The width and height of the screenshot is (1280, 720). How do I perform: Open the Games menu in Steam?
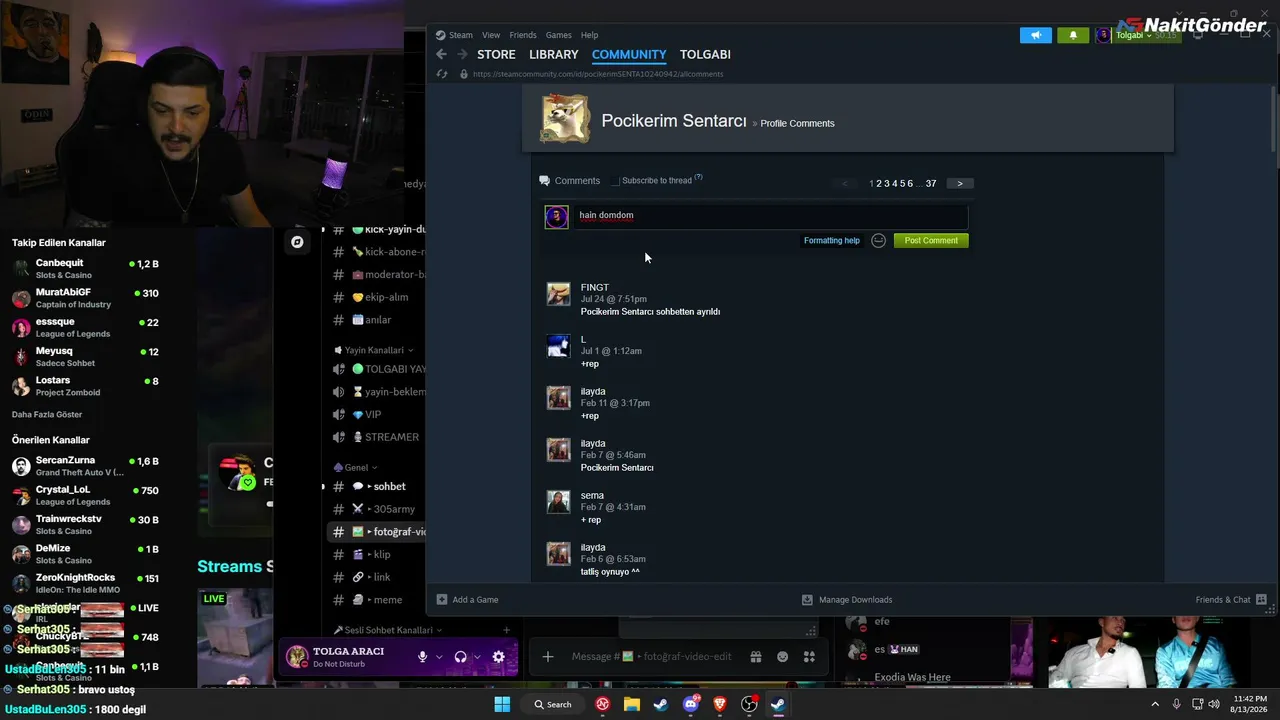click(559, 35)
